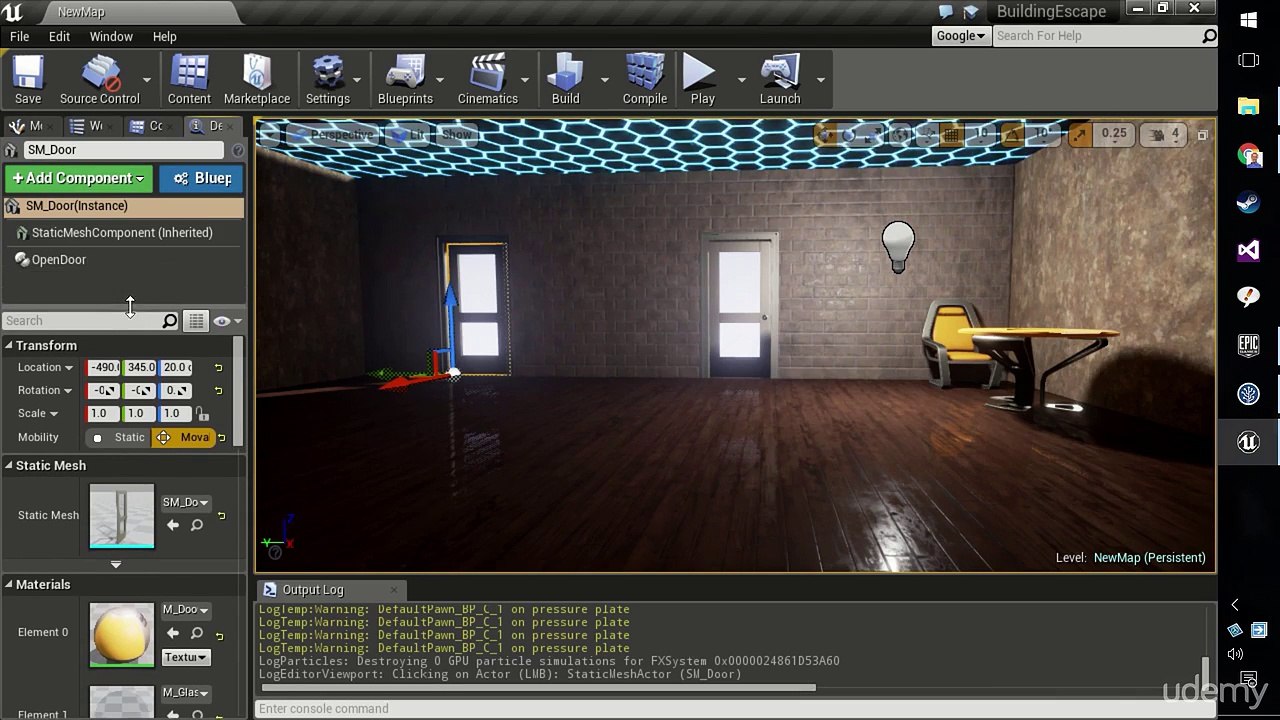
Task: Open Add Component dropdown
Action: click(x=79, y=178)
